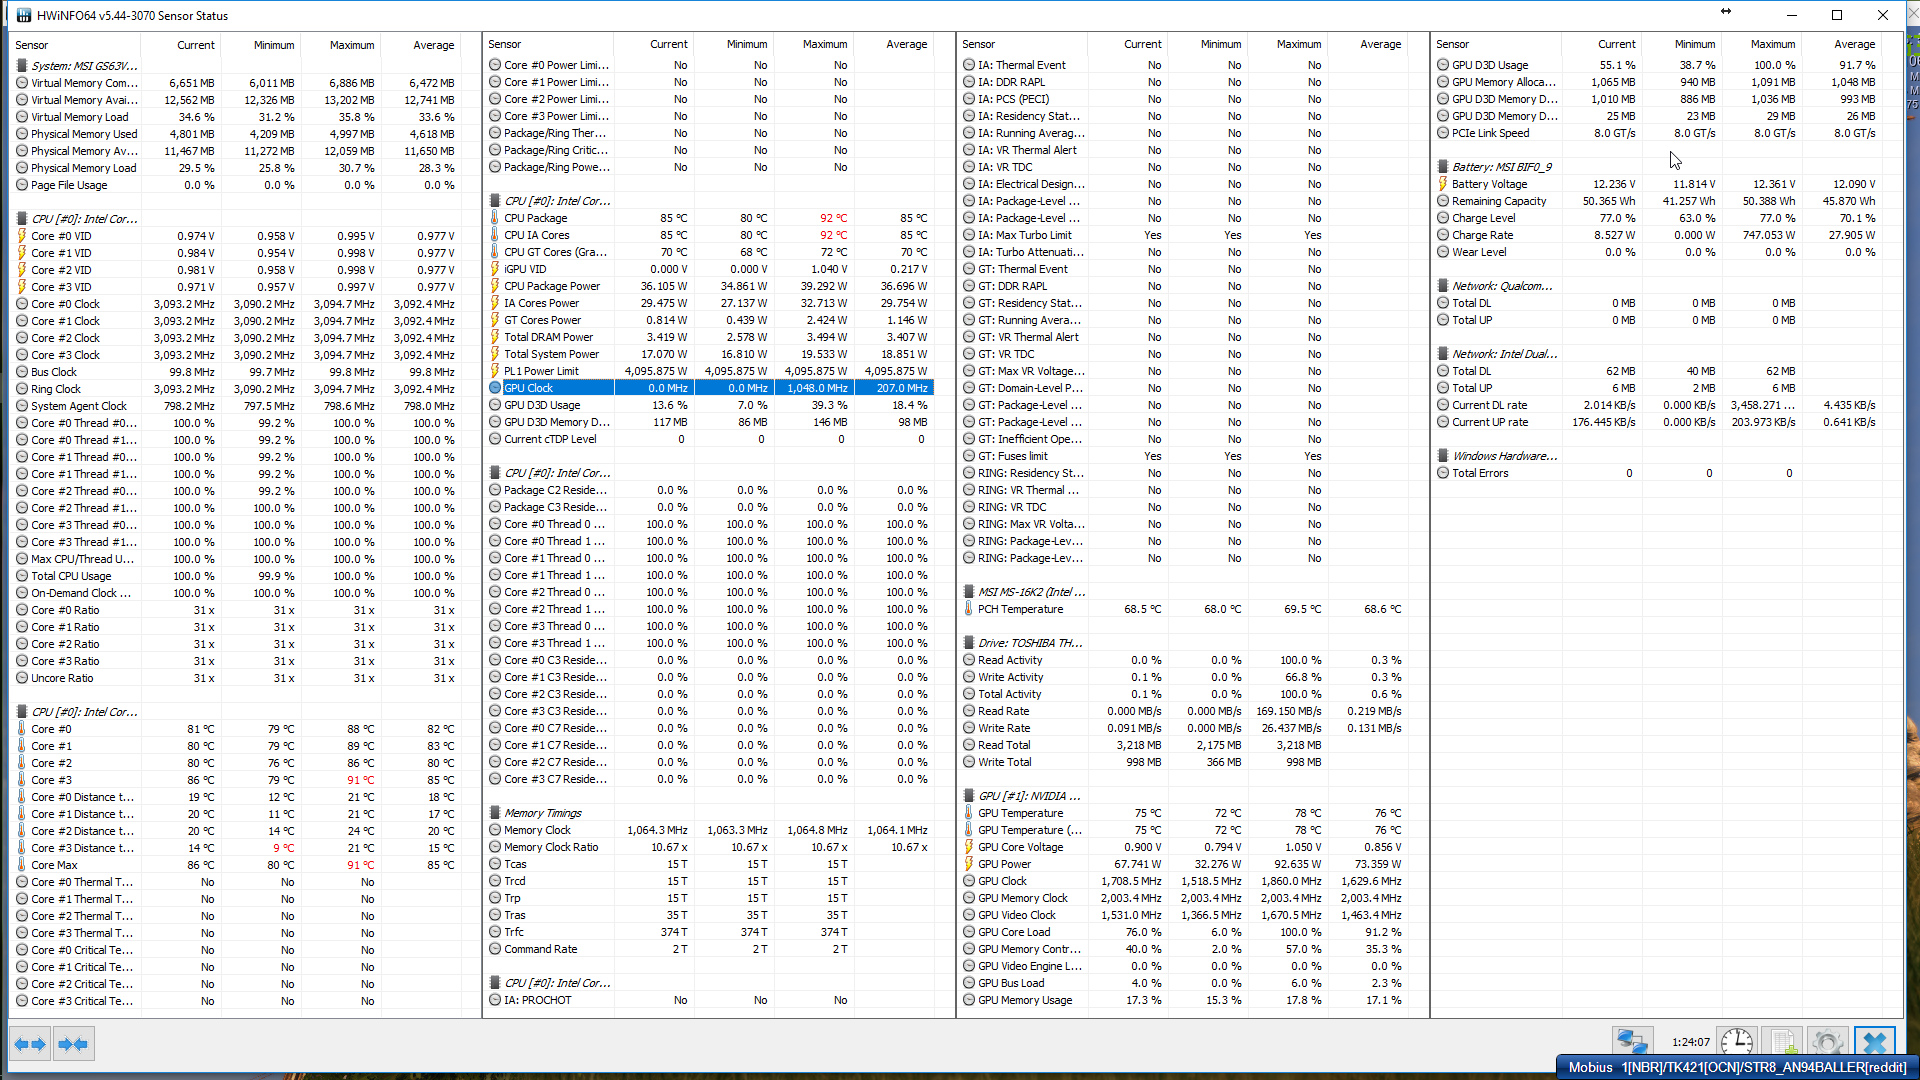Viewport: 1920px width, 1080px height.
Task: Open the remote network monitoring icon
Action: (1632, 1042)
